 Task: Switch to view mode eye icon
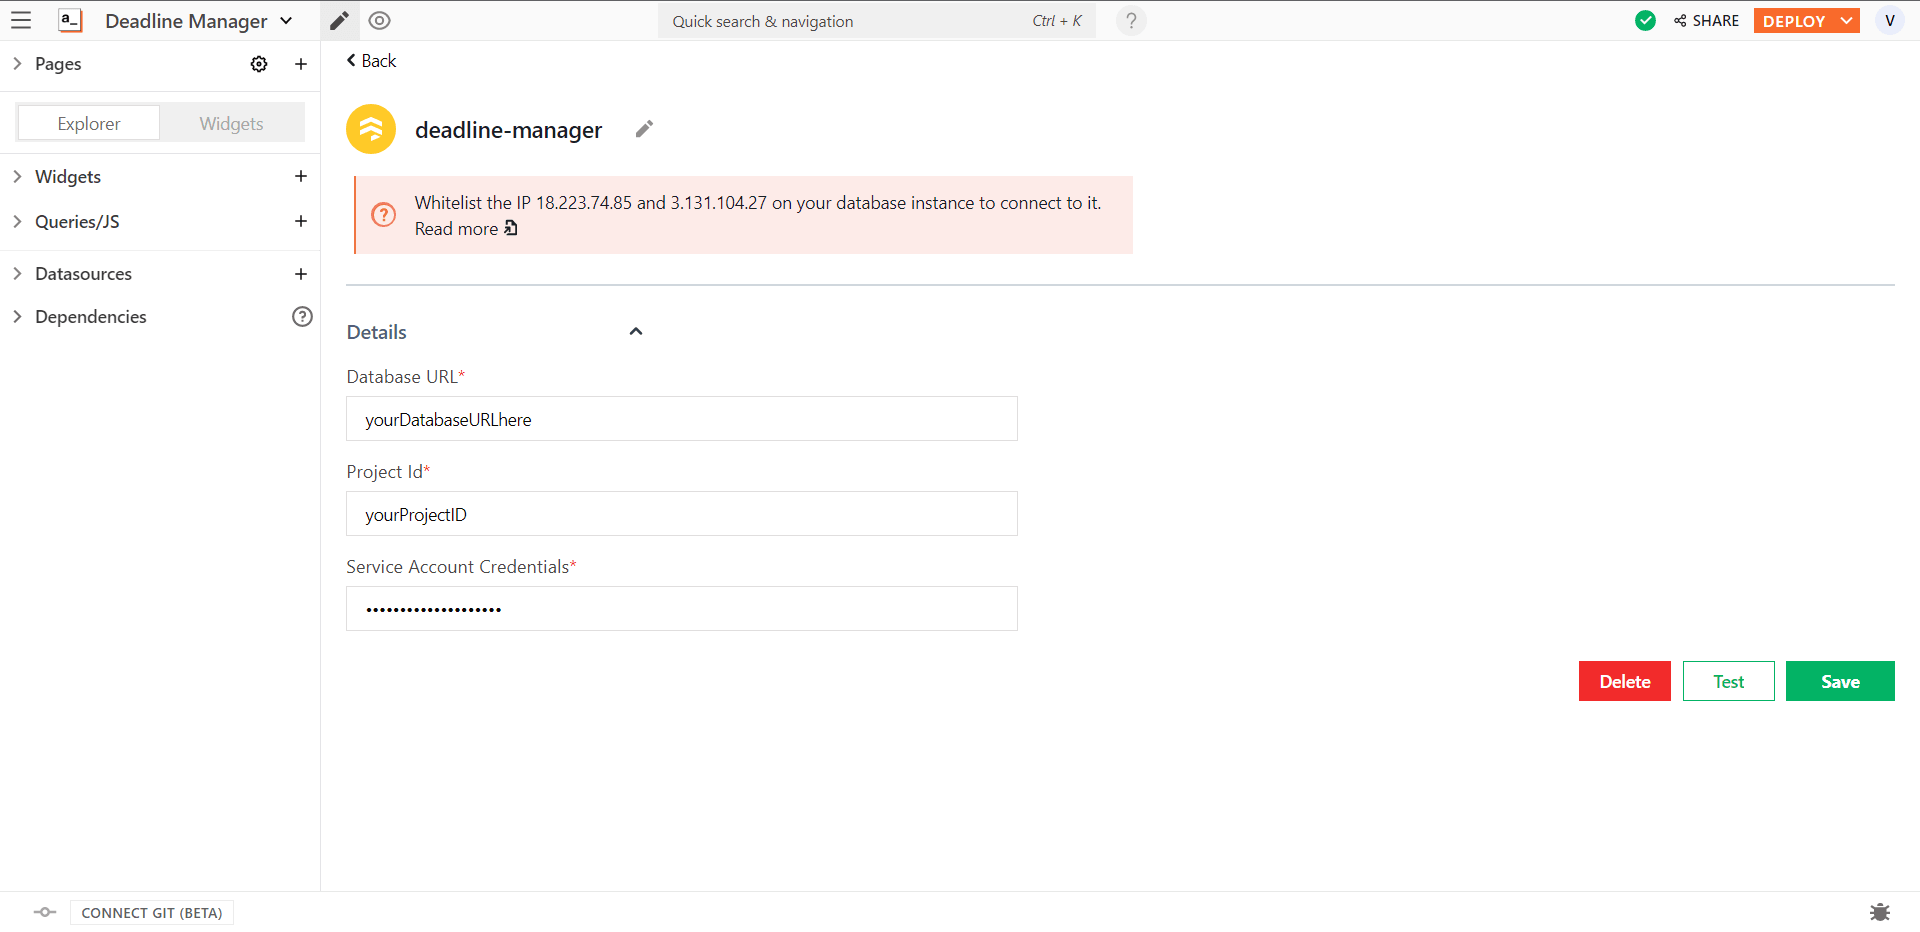coord(379,20)
